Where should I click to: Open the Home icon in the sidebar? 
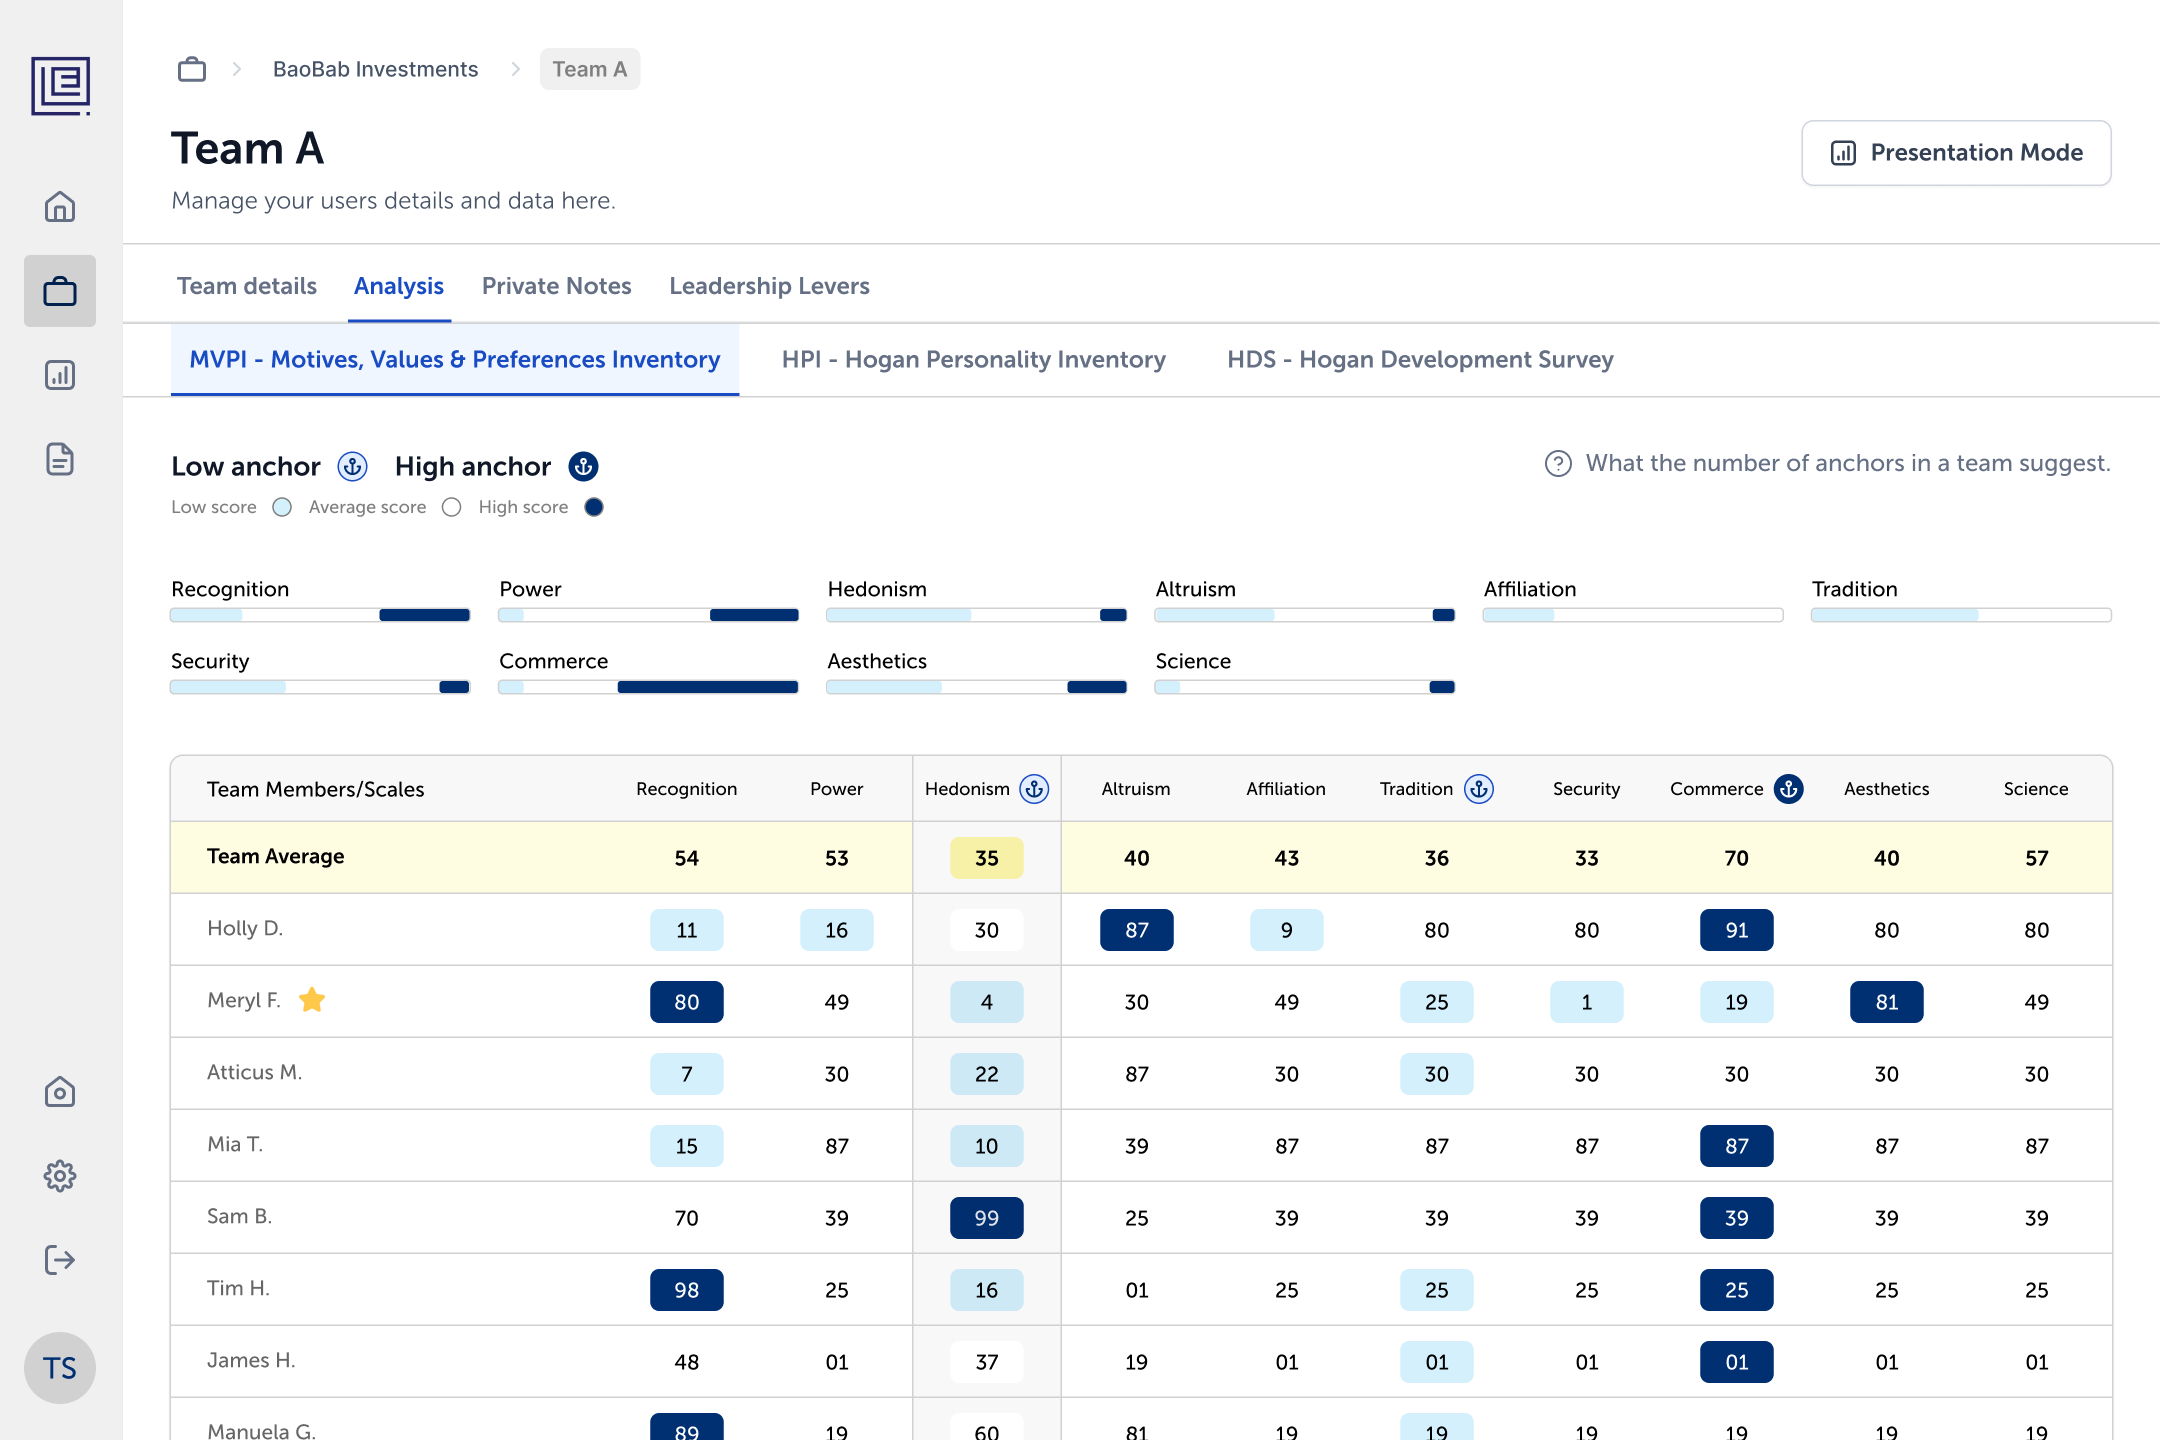(60, 207)
